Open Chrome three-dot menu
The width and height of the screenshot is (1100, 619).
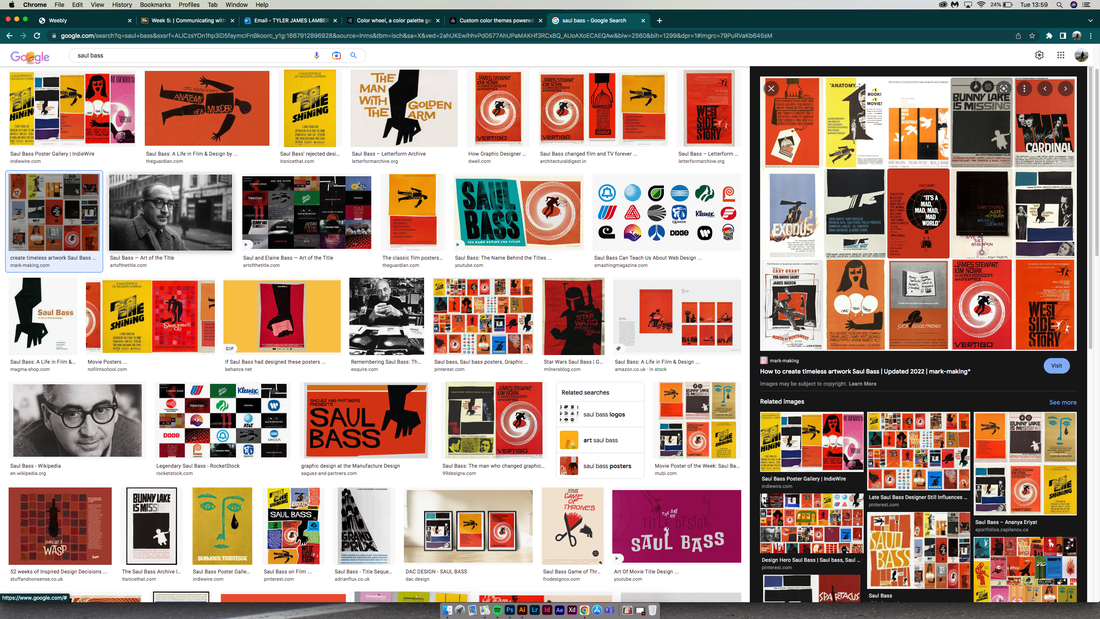click(1091, 36)
